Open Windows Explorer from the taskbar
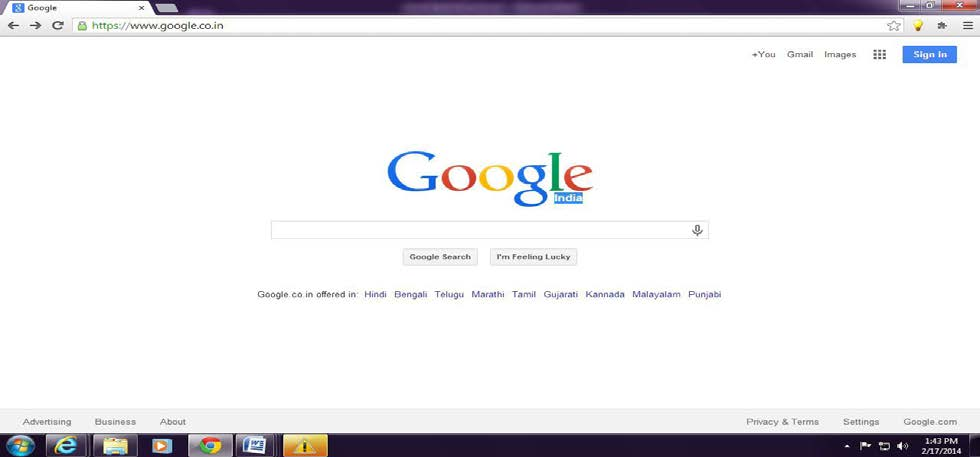 (115, 446)
